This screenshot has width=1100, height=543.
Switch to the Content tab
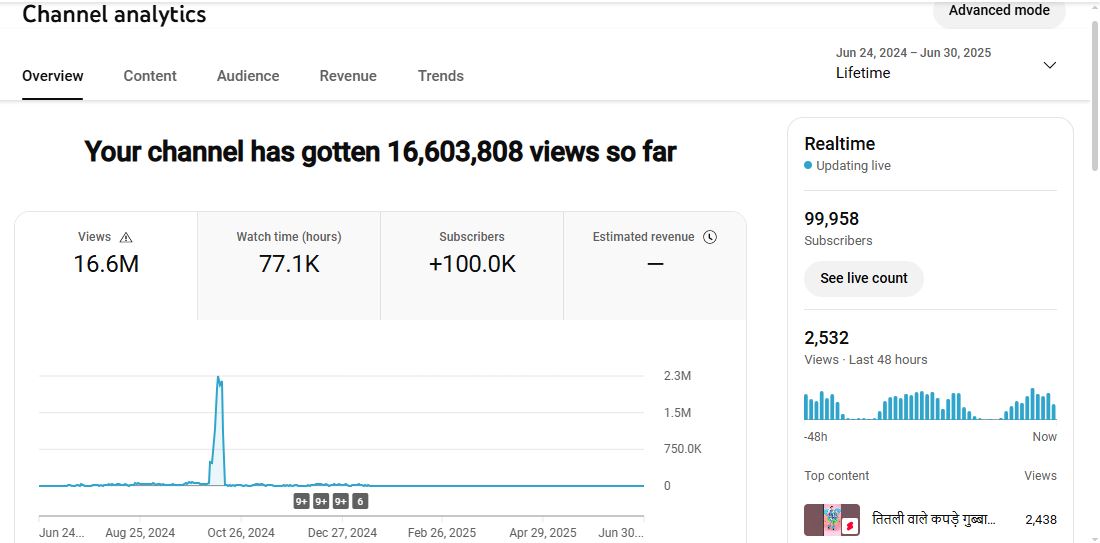150,76
